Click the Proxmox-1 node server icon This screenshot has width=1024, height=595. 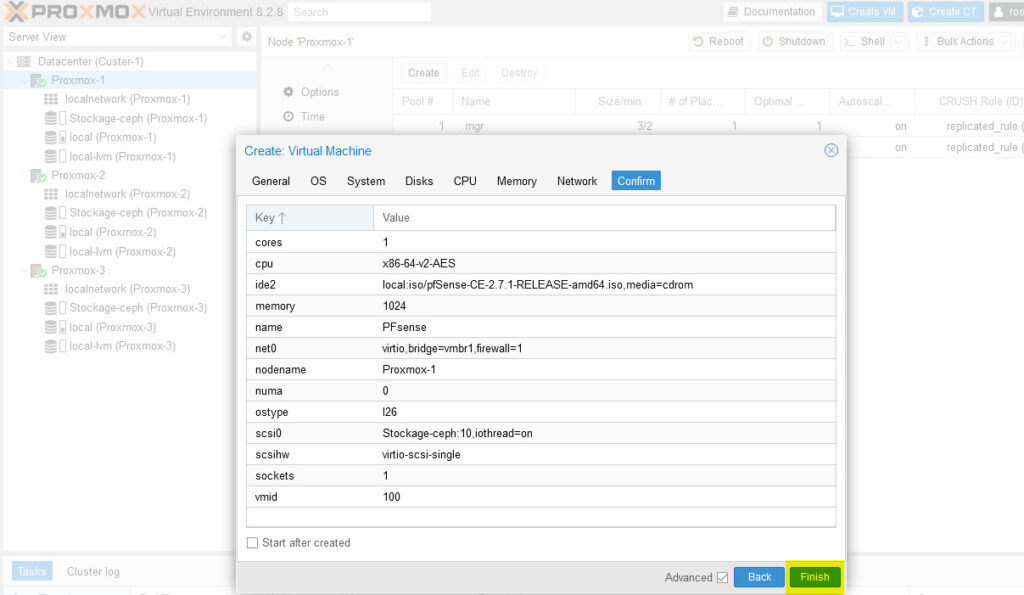coord(39,80)
